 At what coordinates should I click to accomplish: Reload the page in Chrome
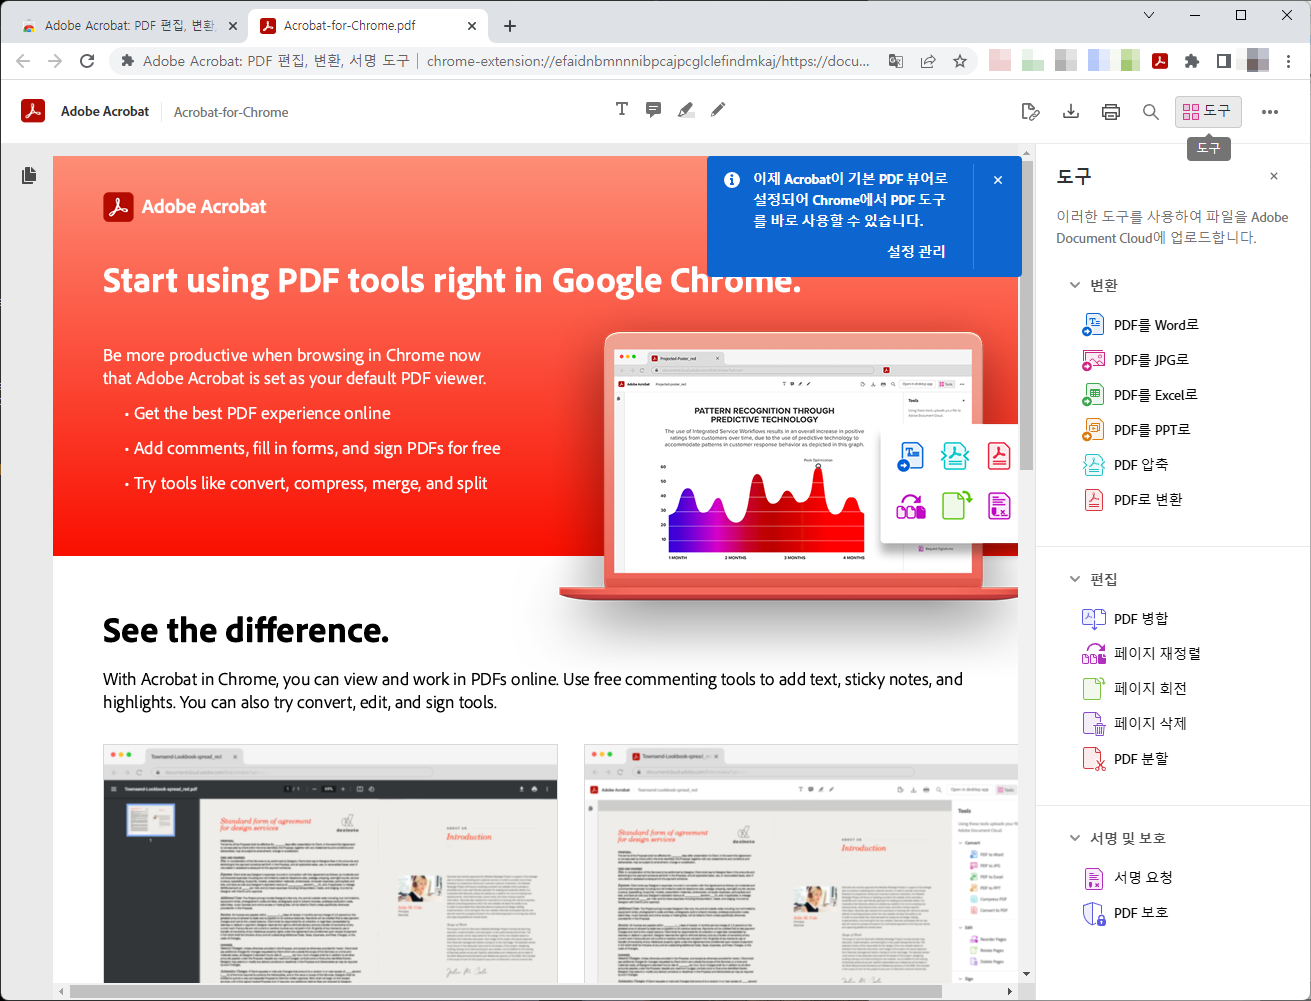87,61
